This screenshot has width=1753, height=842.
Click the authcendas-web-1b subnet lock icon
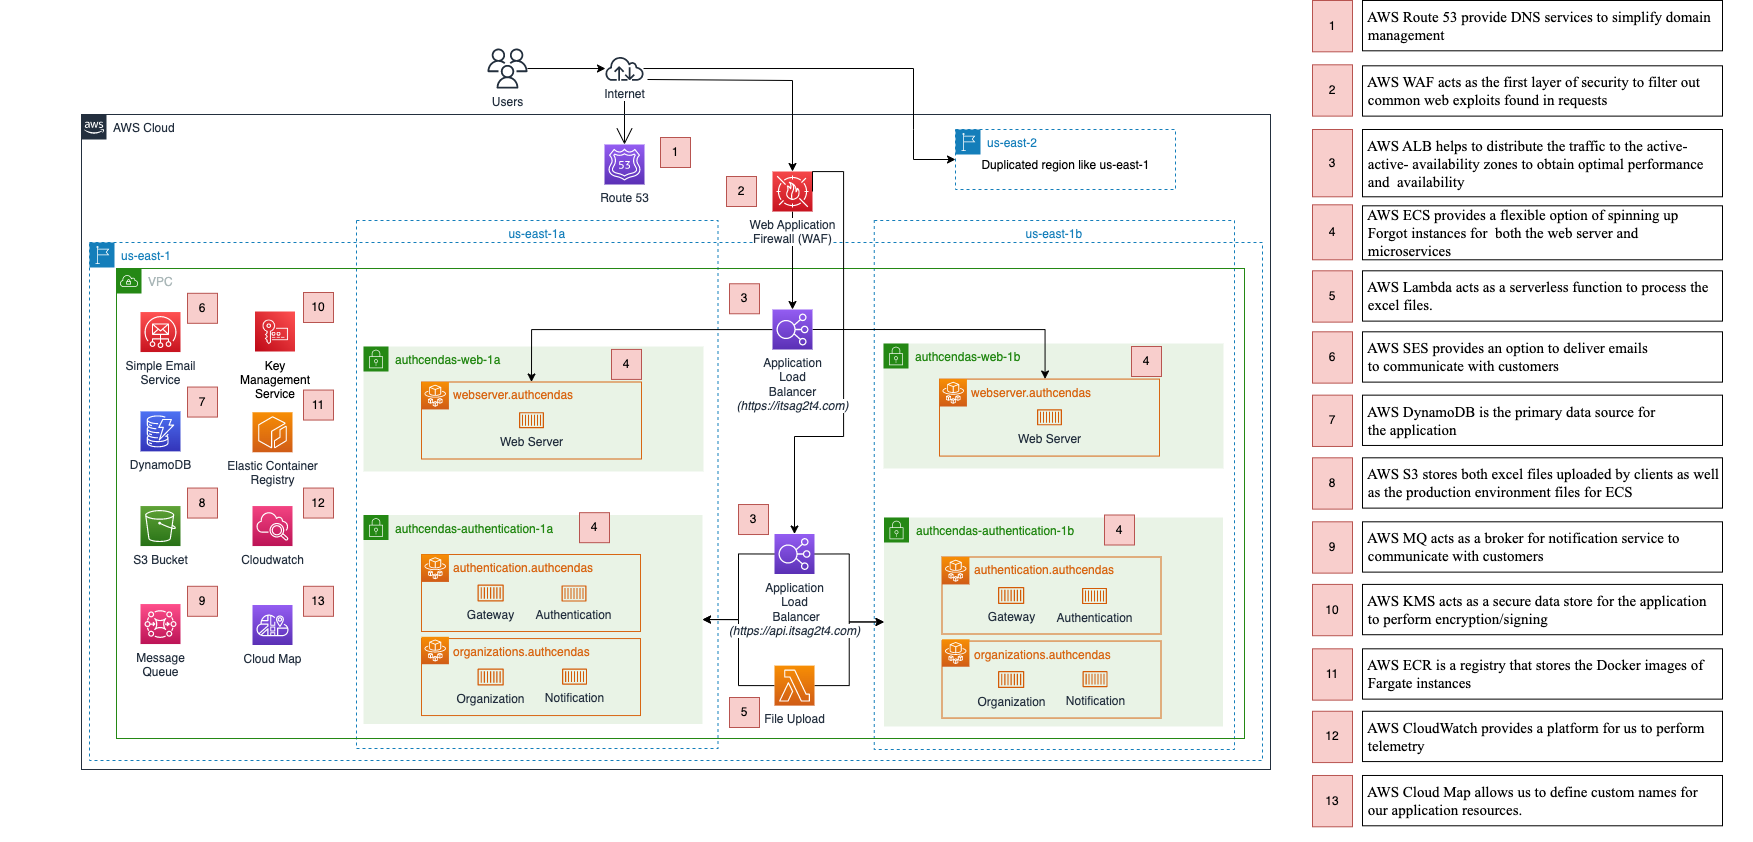point(896,356)
